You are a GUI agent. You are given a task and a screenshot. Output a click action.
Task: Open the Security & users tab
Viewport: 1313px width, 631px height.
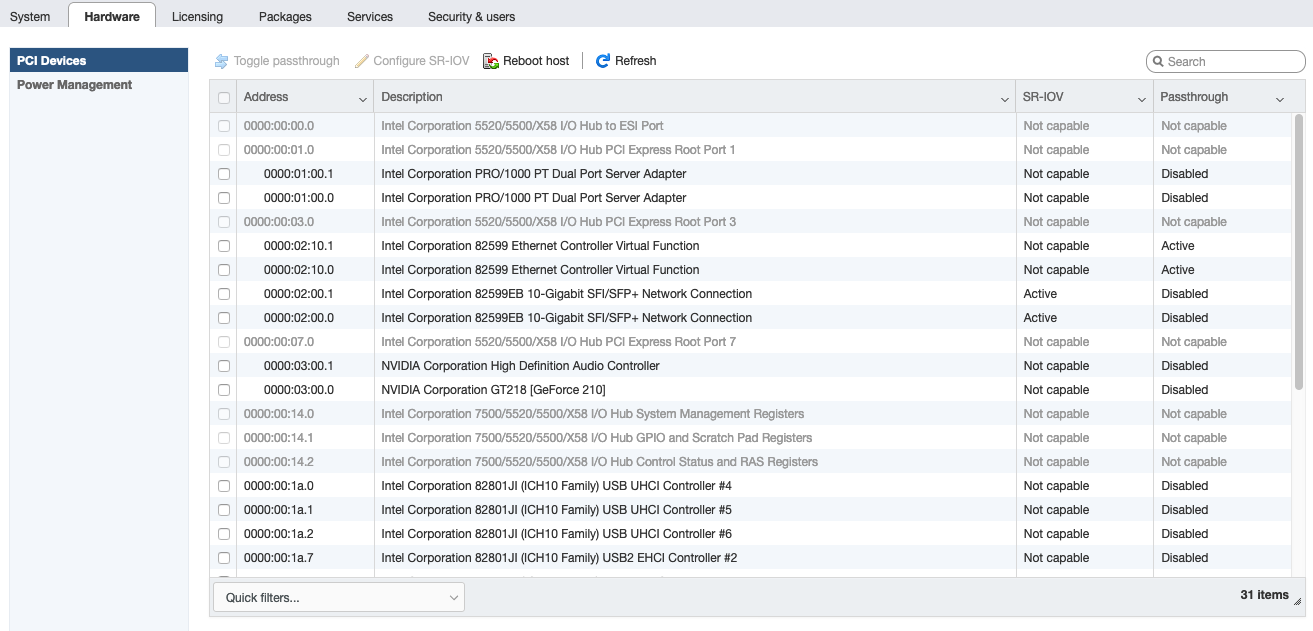pyautogui.click(x=471, y=16)
